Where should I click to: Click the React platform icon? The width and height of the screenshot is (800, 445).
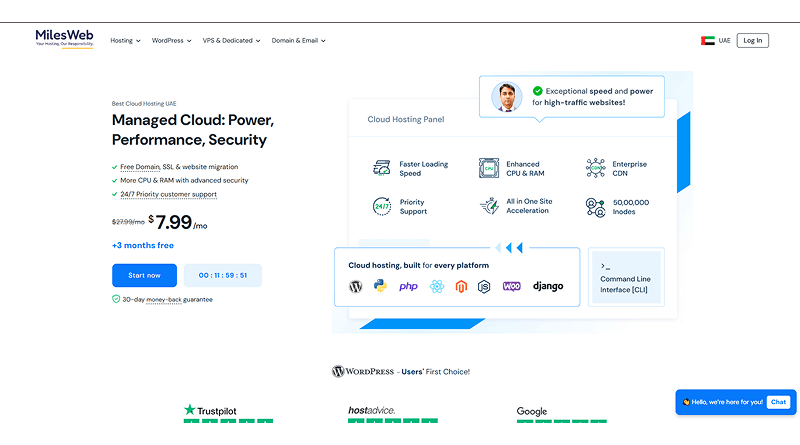[x=437, y=286]
